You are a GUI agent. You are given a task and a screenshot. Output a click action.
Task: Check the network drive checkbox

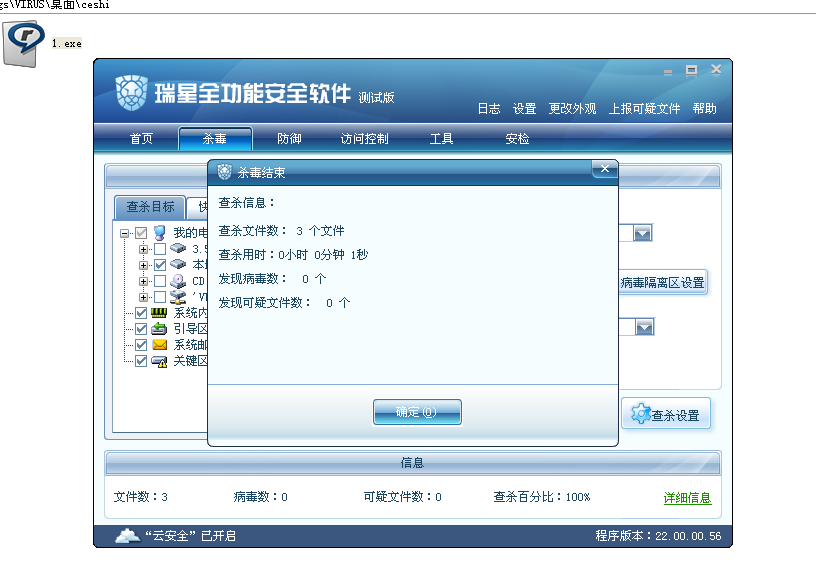160,297
